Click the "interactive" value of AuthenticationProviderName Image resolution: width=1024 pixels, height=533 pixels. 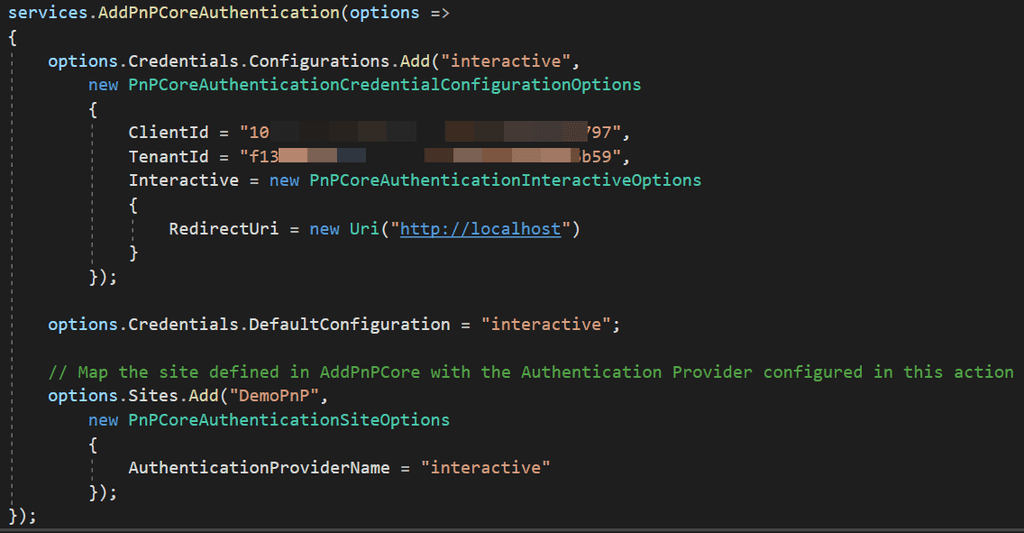pyautogui.click(x=485, y=468)
